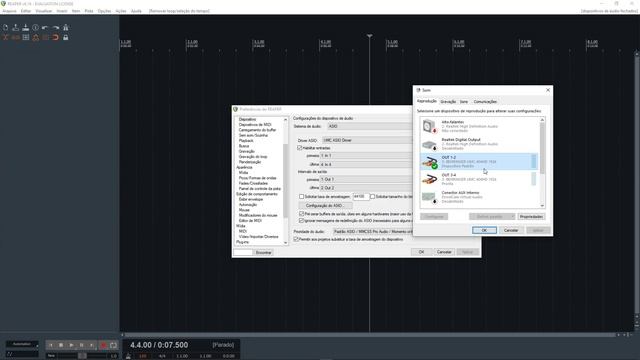Open the Visualizar menu
The width and height of the screenshot is (640, 360).
tap(44, 11)
